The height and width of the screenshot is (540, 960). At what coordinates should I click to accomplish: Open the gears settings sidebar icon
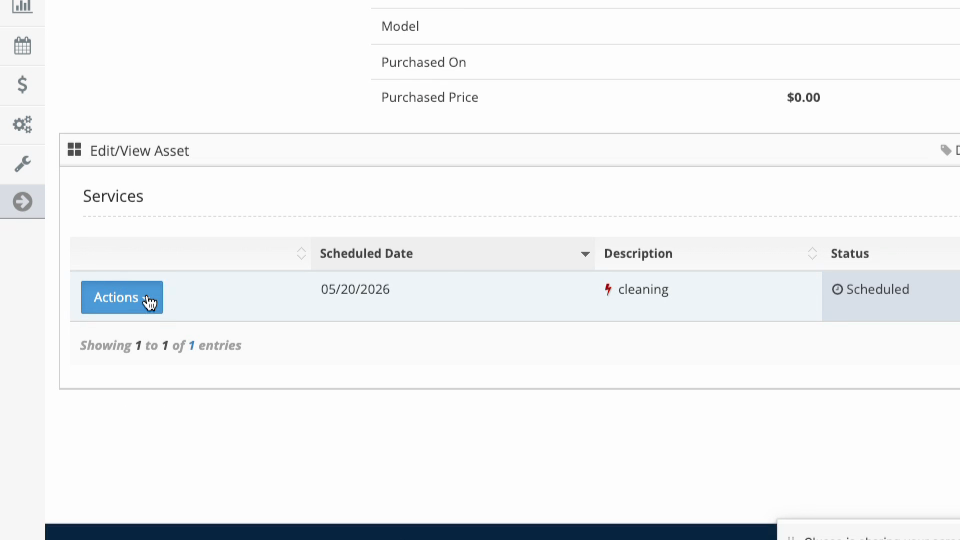pyautogui.click(x=22, y=124)
